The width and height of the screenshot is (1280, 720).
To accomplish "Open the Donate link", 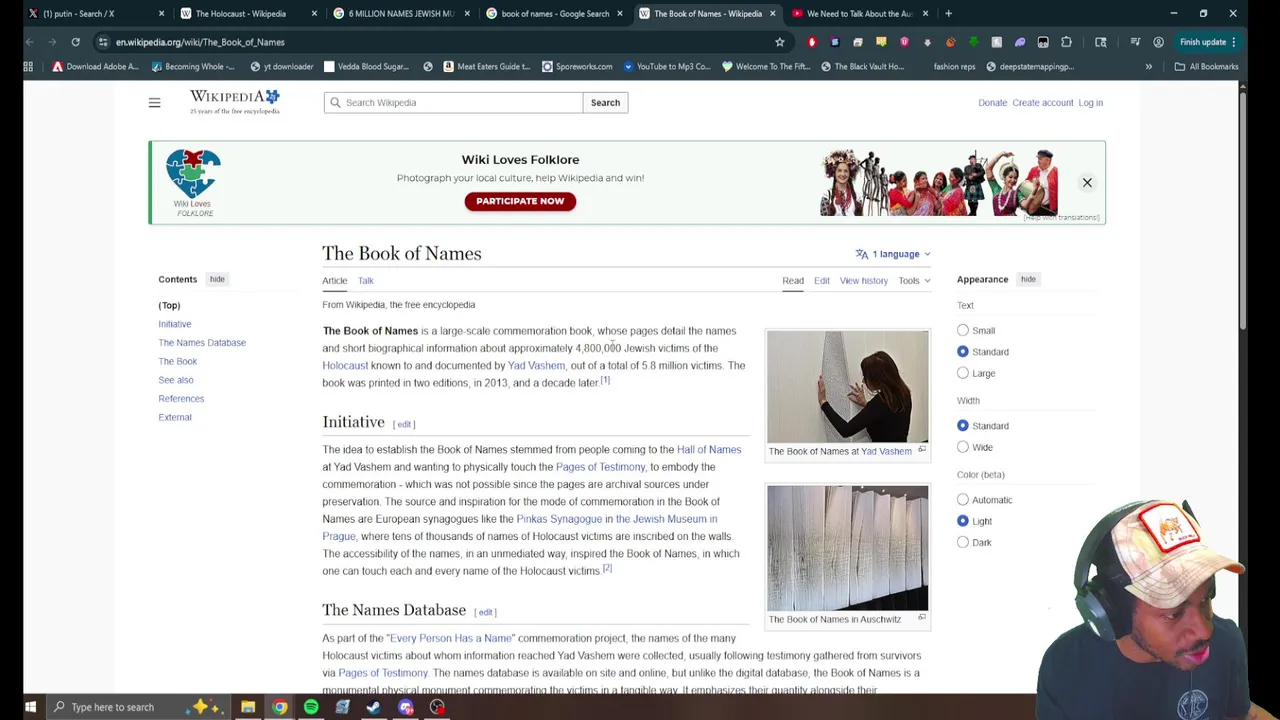I will point(992,102).
